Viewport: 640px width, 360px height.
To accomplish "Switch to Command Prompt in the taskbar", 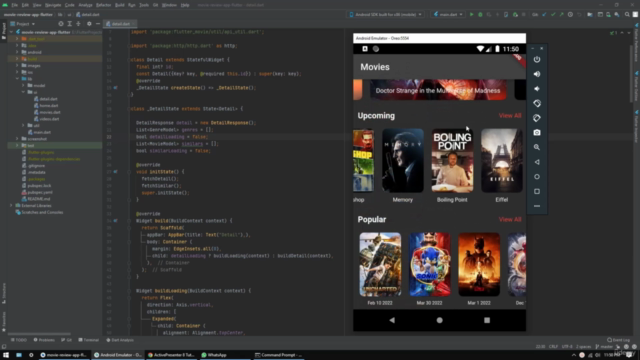I will (x=279, y=355).
